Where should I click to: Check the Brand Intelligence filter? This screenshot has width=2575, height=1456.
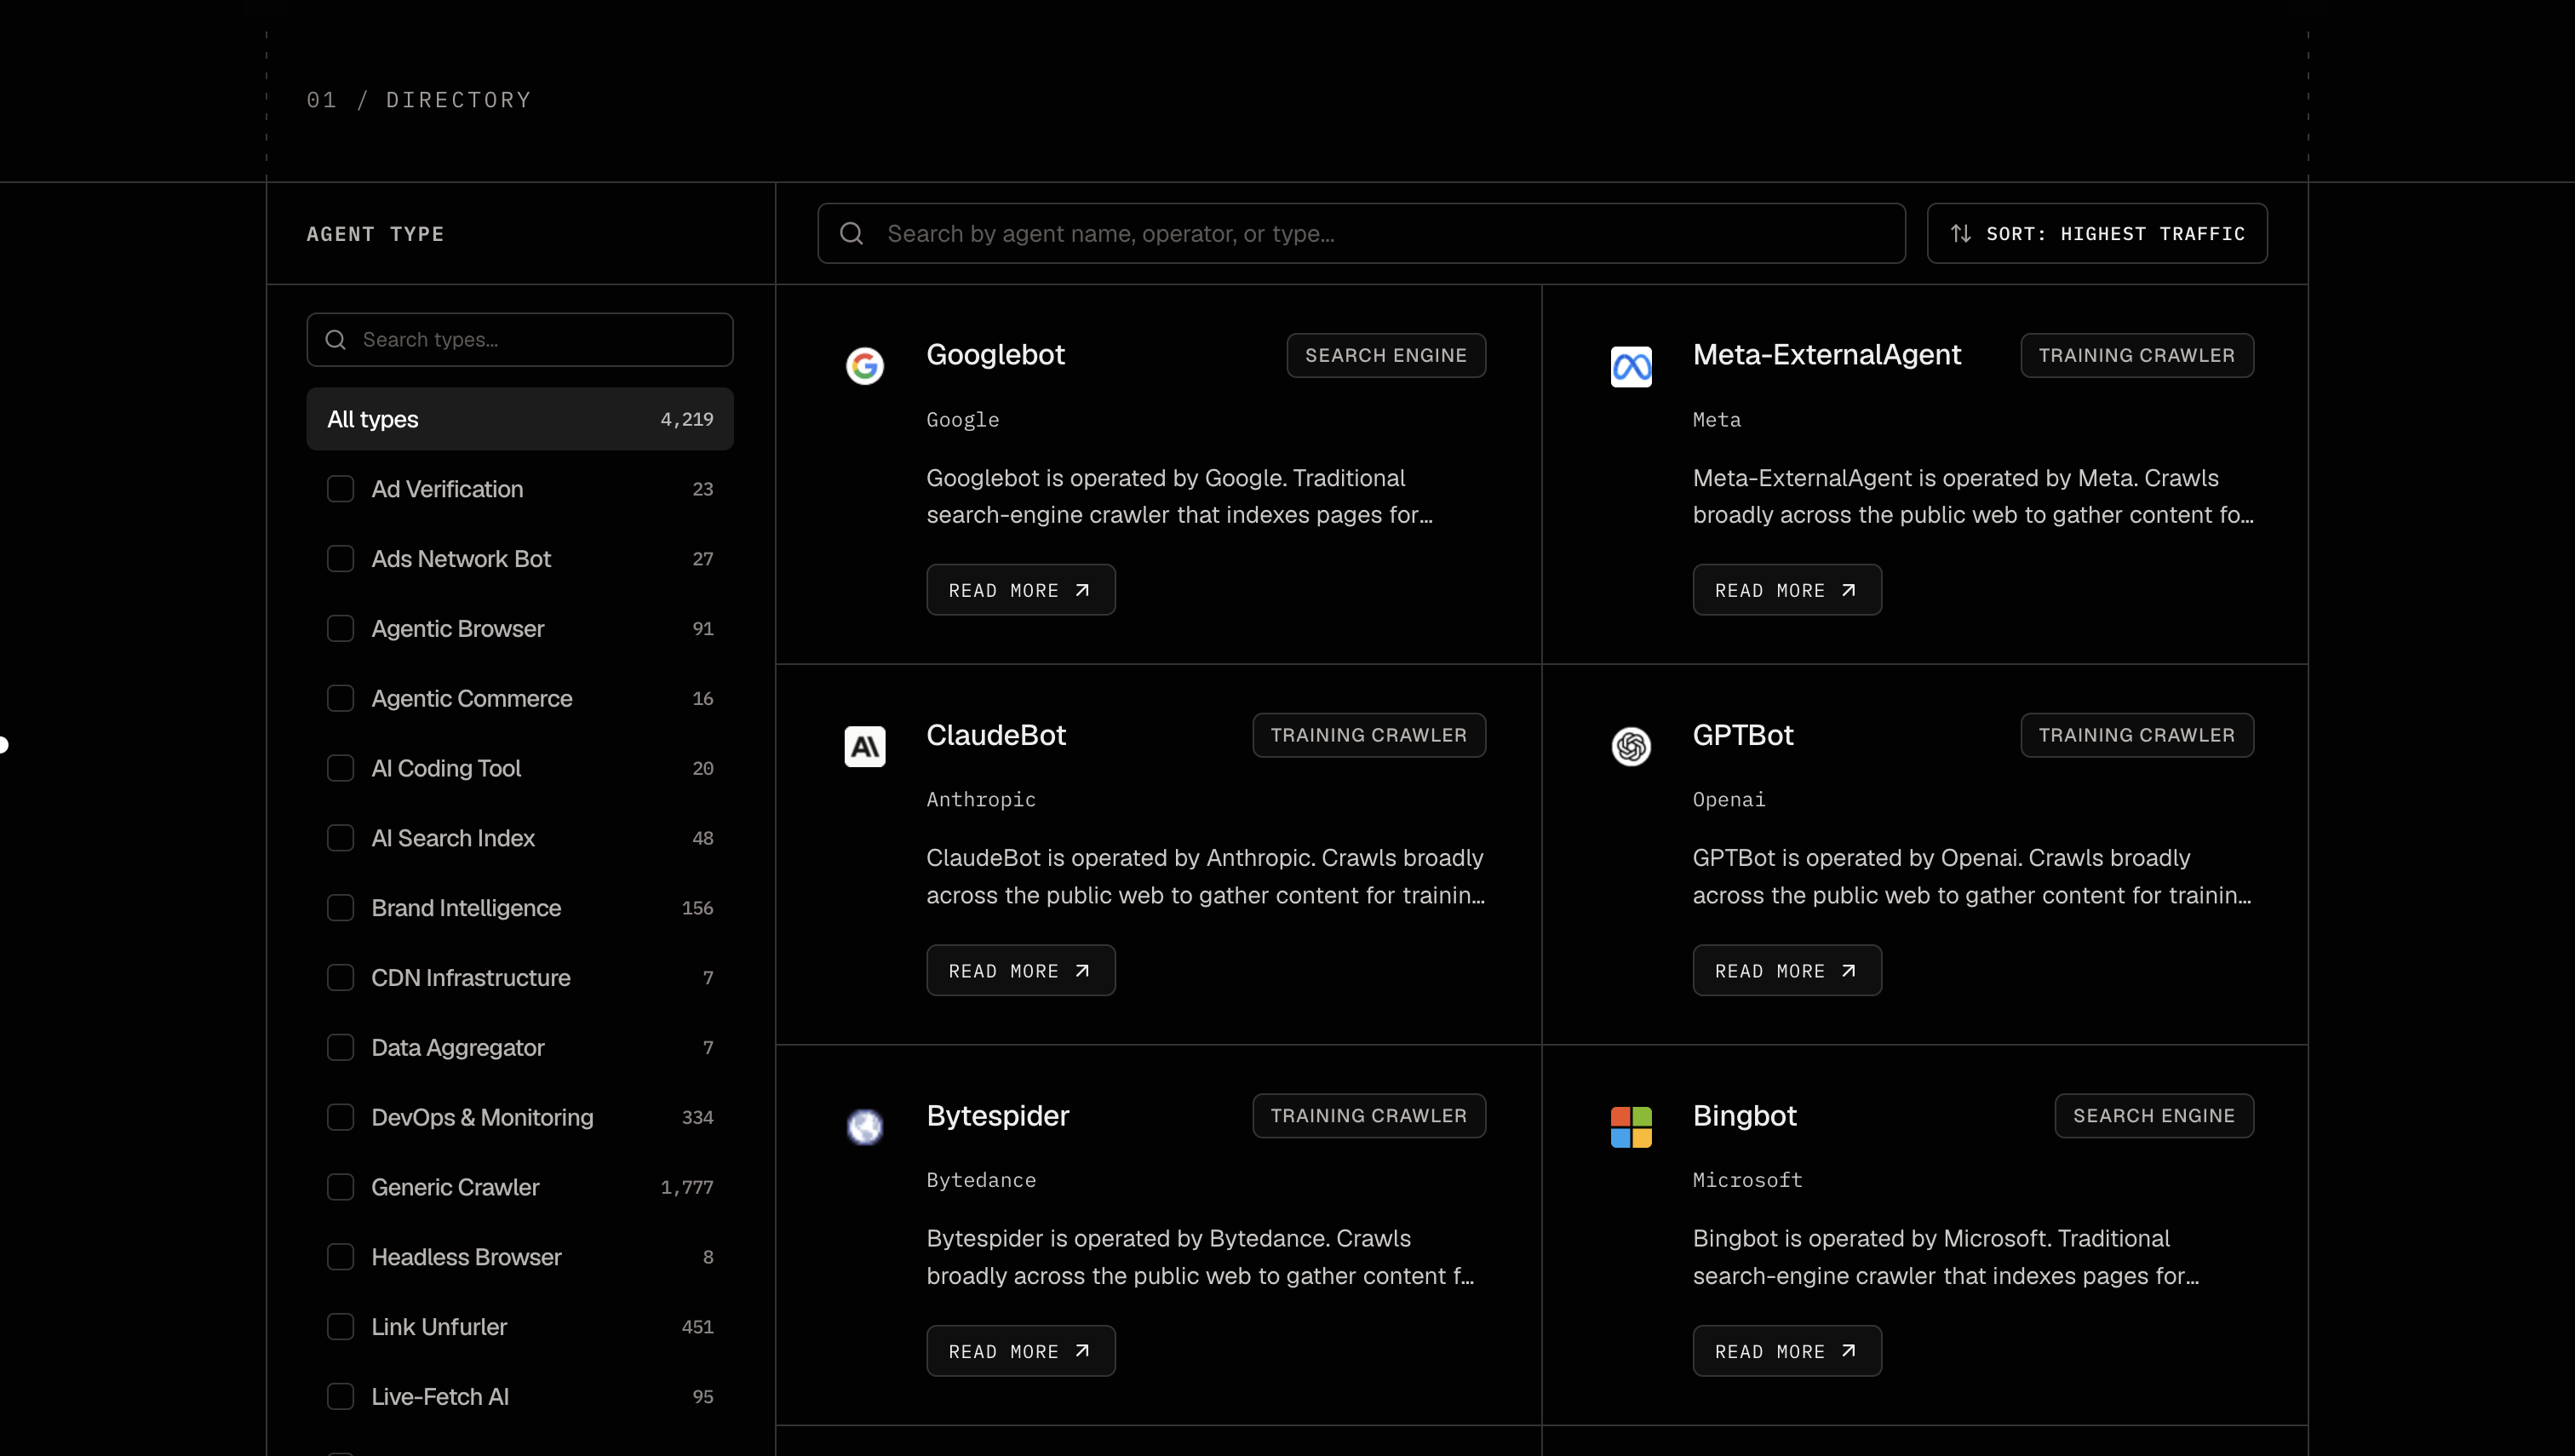pos(340,908)
